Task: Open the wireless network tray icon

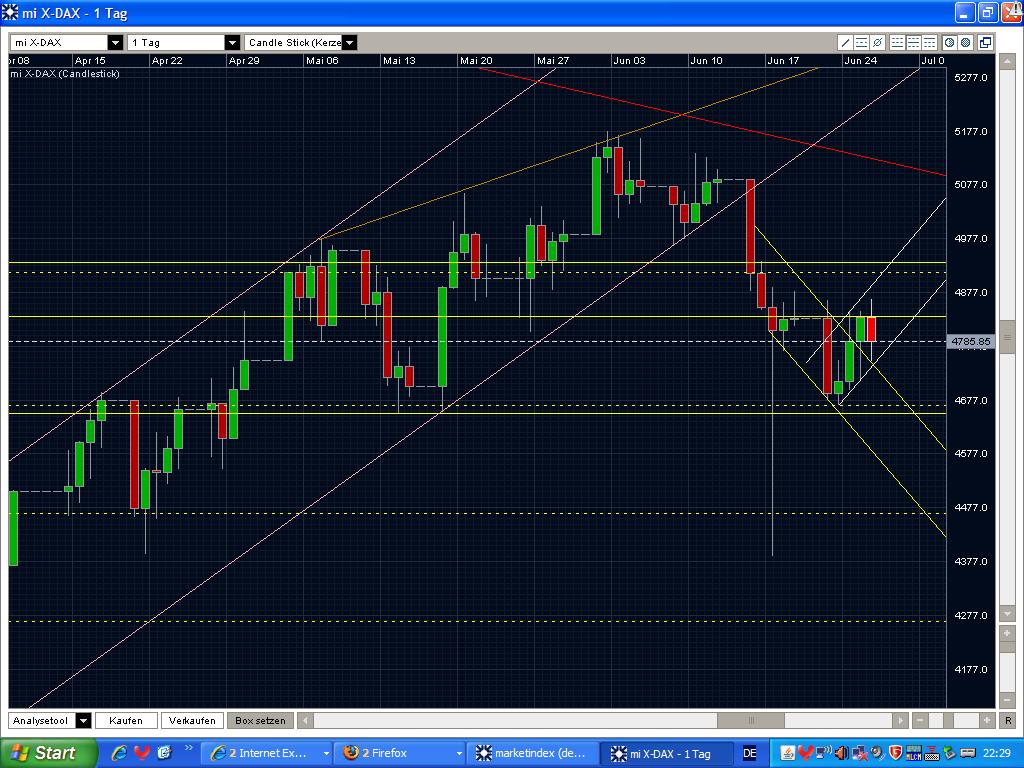Action: click(824, 753)
